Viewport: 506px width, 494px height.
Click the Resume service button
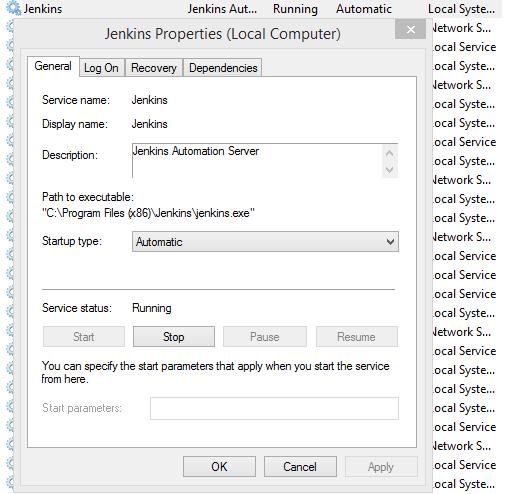[357, 337]
